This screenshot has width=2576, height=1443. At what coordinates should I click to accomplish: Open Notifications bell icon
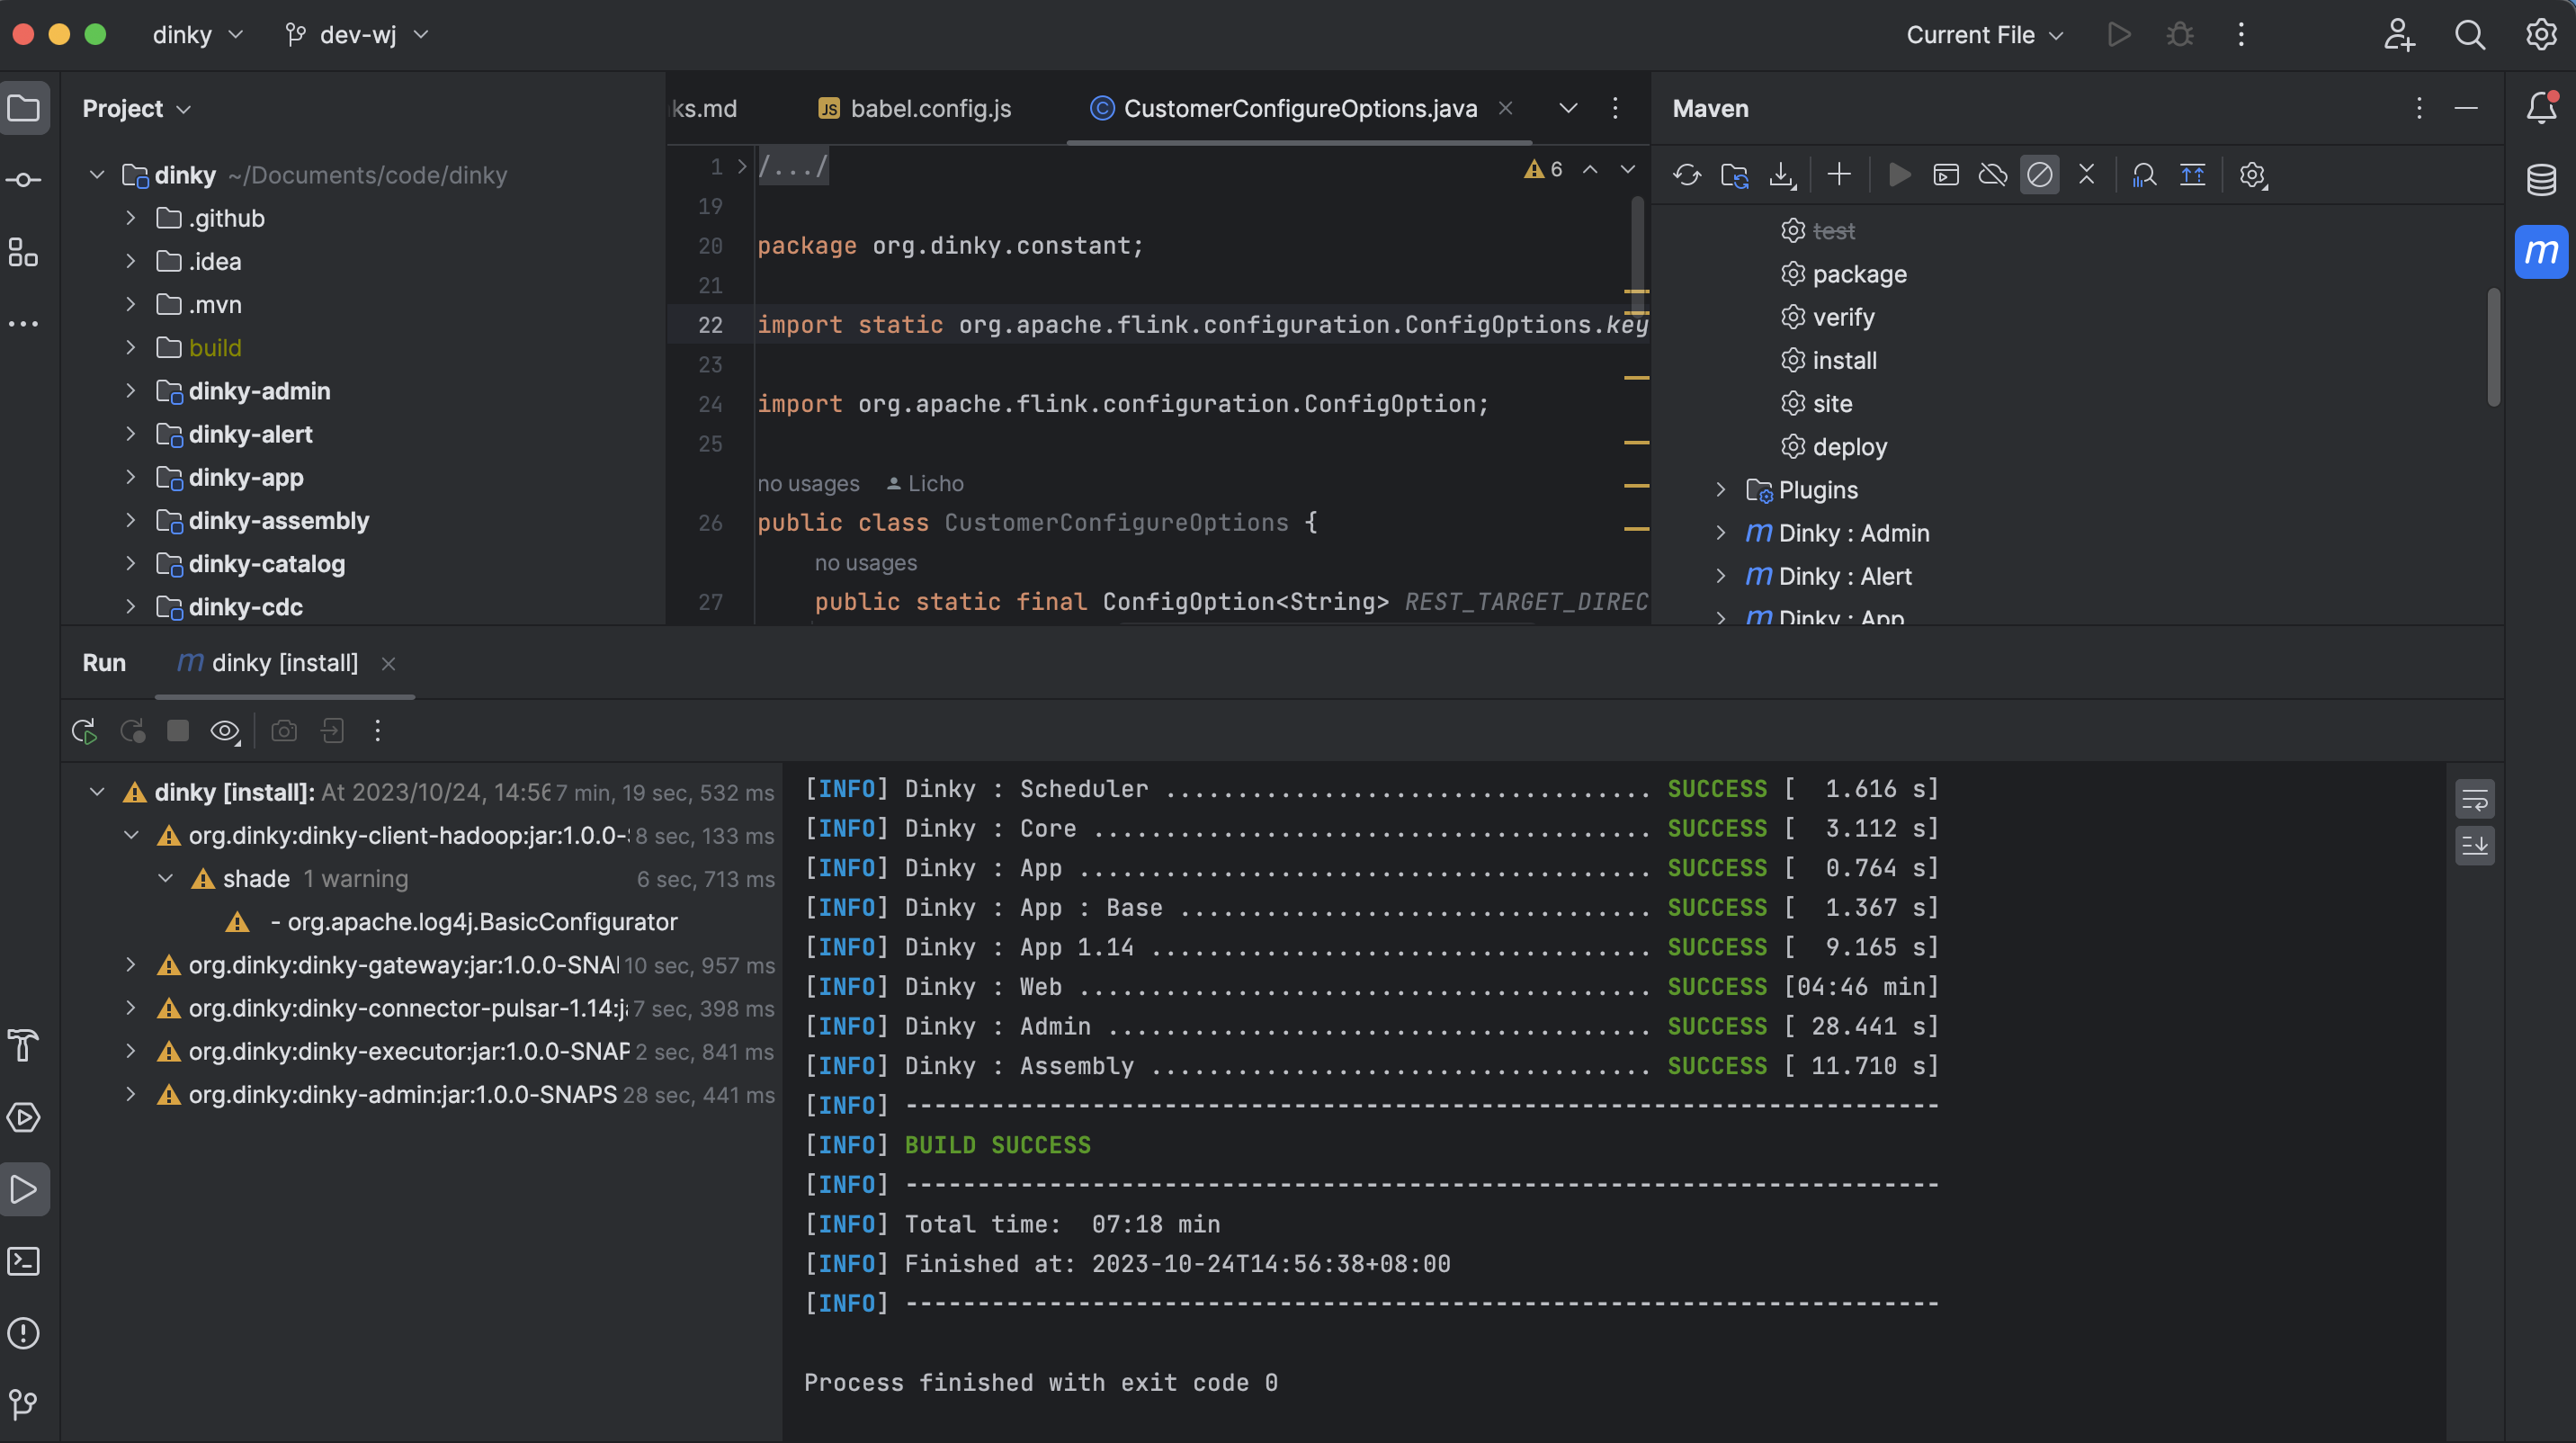click(2541, 108)
